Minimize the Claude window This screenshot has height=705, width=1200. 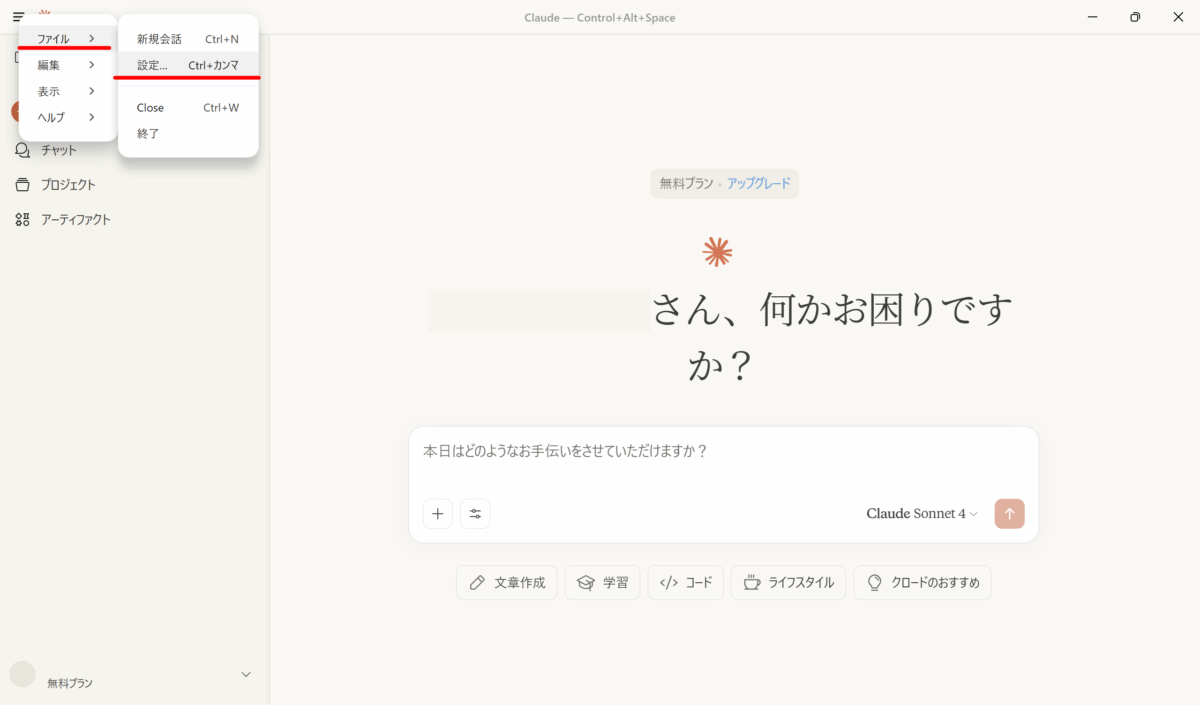tap(1093, 17)
